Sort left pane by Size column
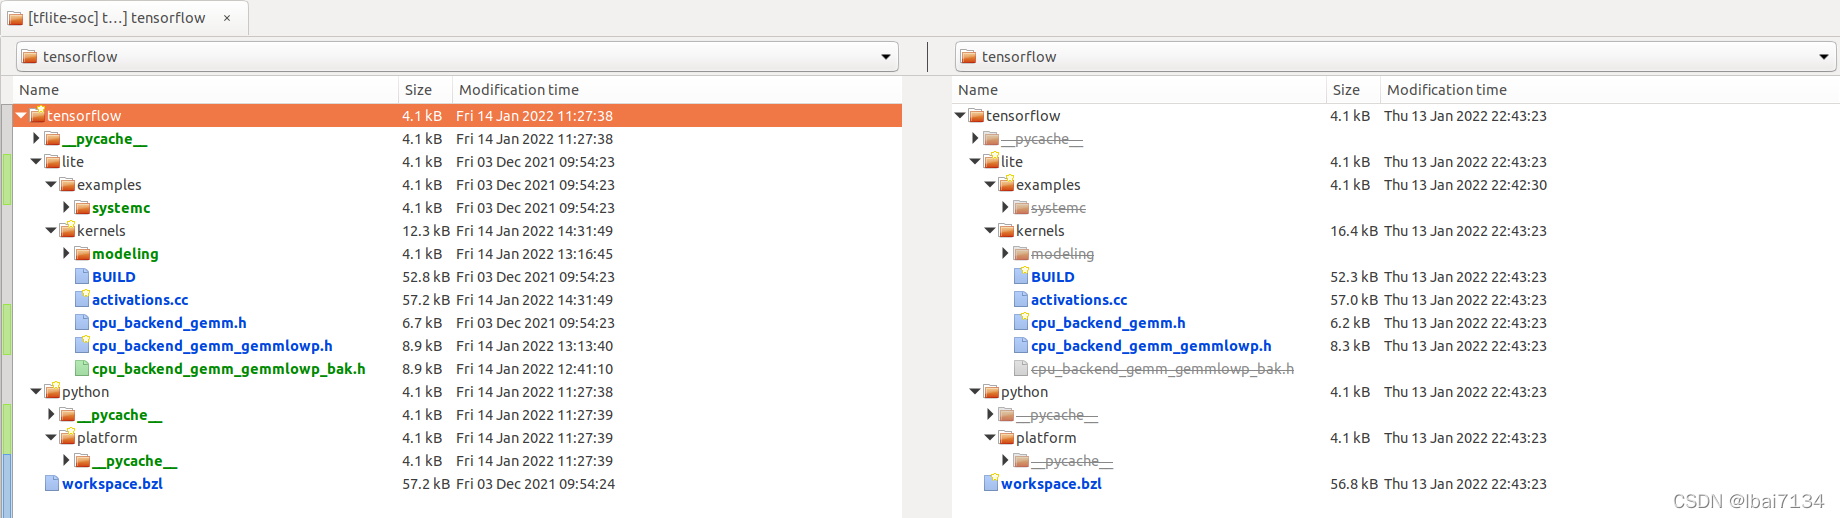Viewport: 1840px width, 518px height. 425,90
